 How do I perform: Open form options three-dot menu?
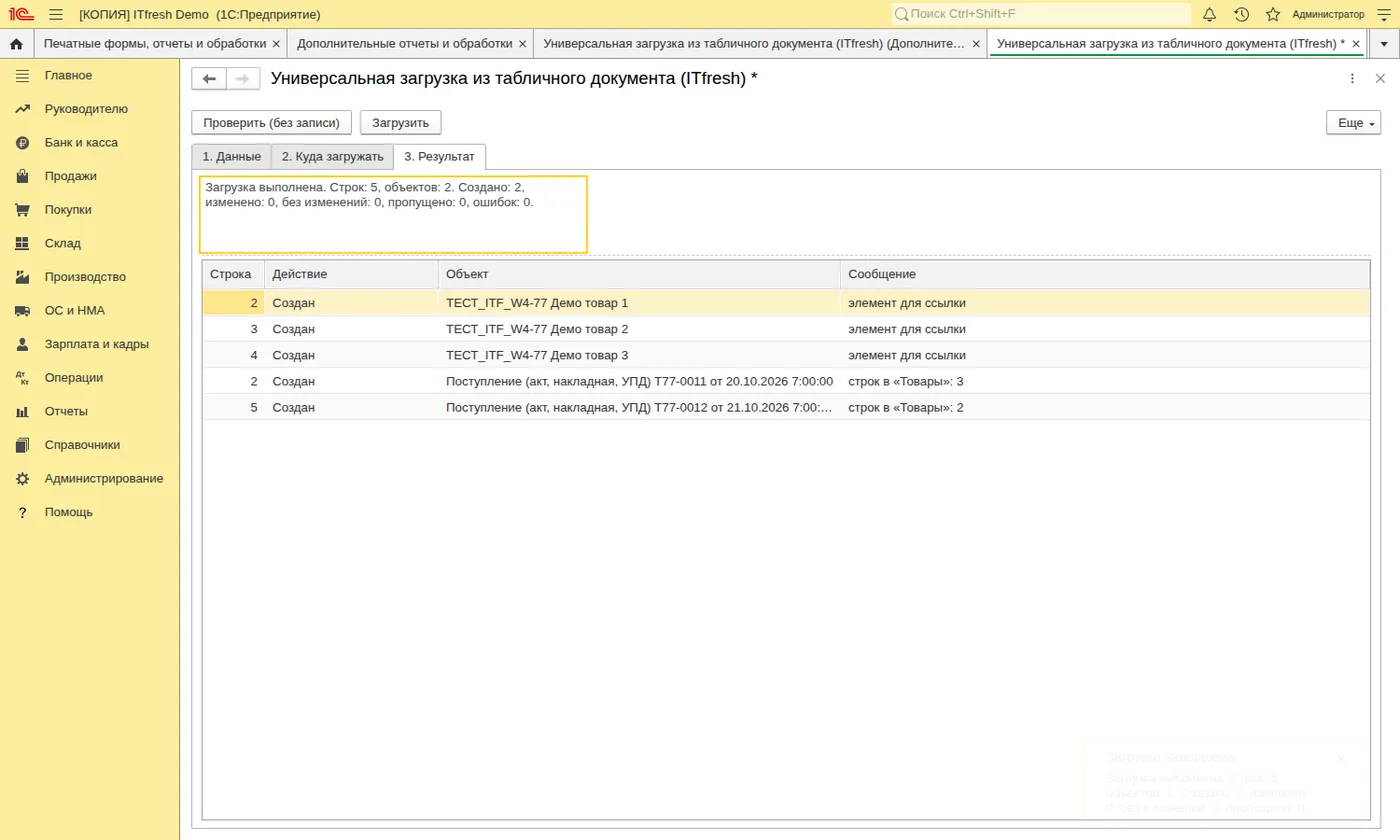tap(1352, 79)
